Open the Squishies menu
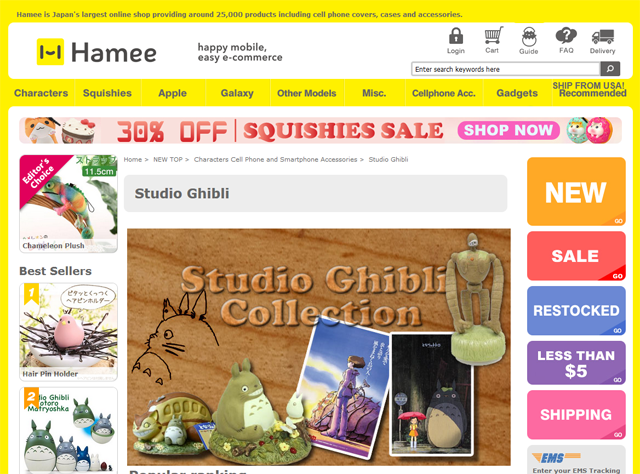This screenshot has width=640, height=474. (107, 93)
